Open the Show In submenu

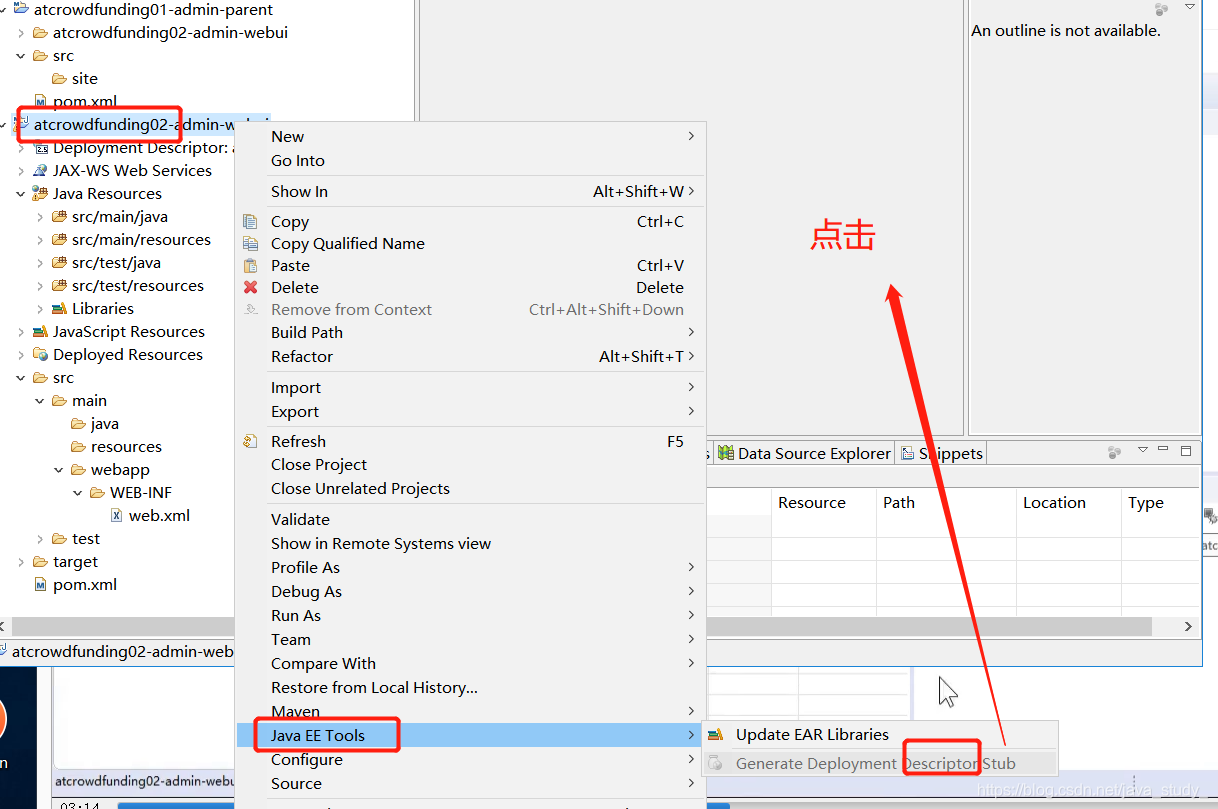pyautogui.click(x=470, y=192)
